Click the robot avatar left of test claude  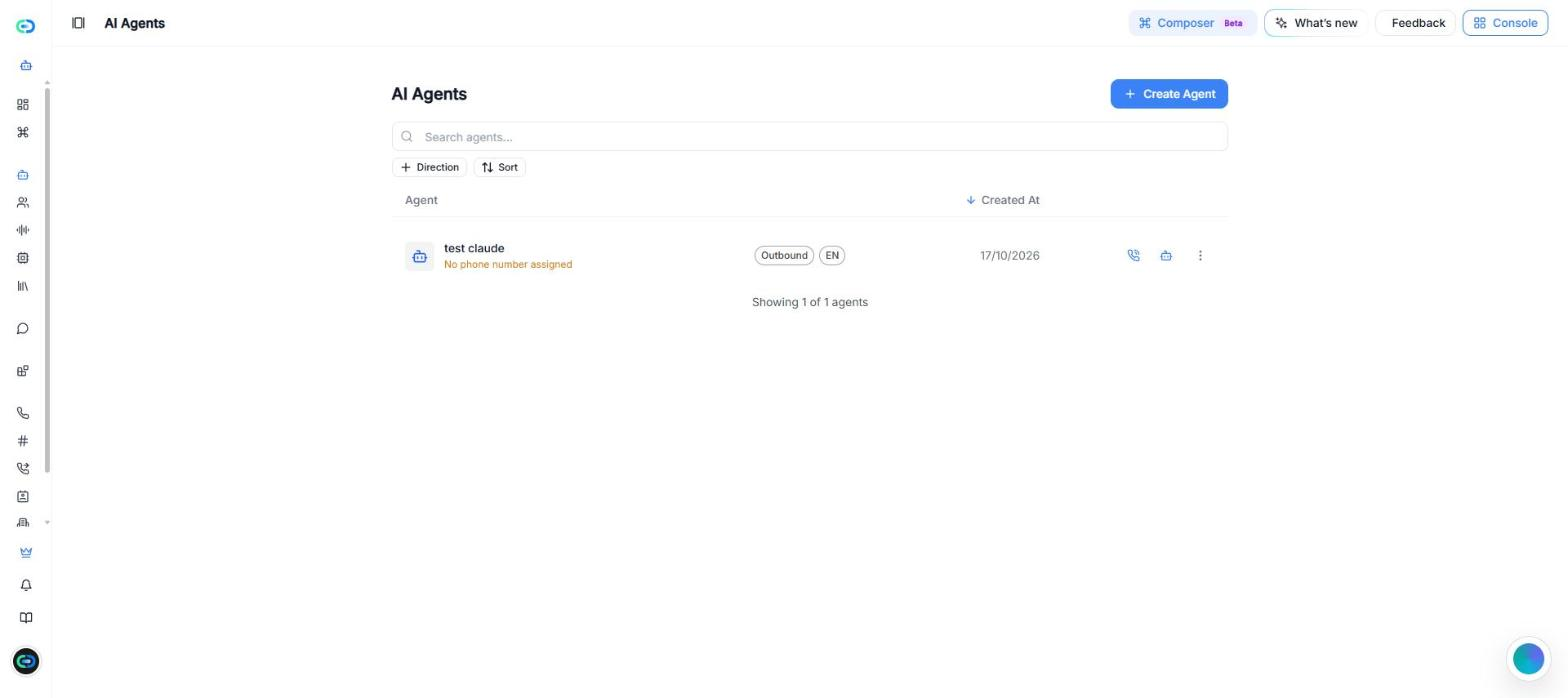[x=420, y=256]
